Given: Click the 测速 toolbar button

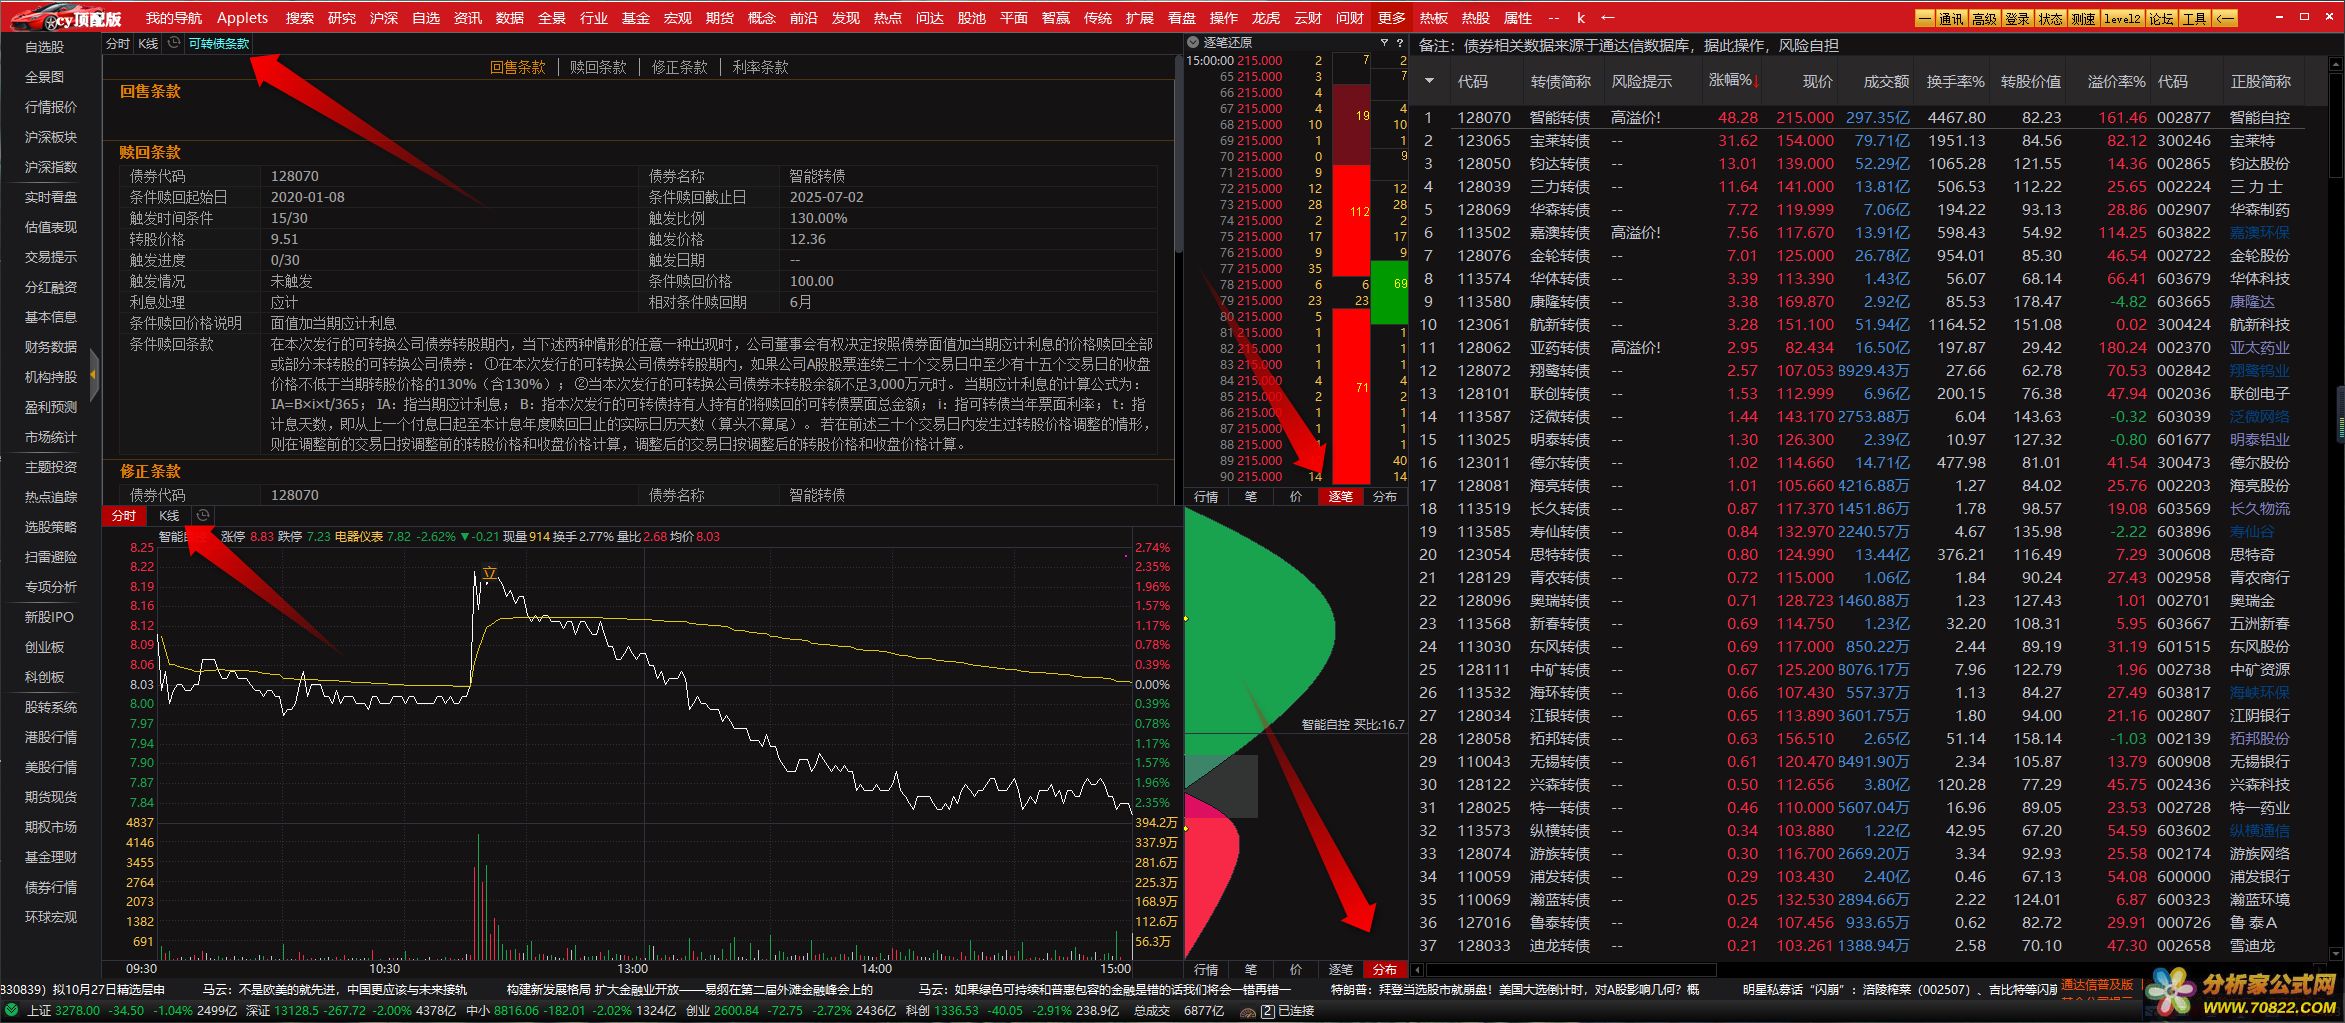Looking at the screenshot, I should click(x=2083, y=18).
